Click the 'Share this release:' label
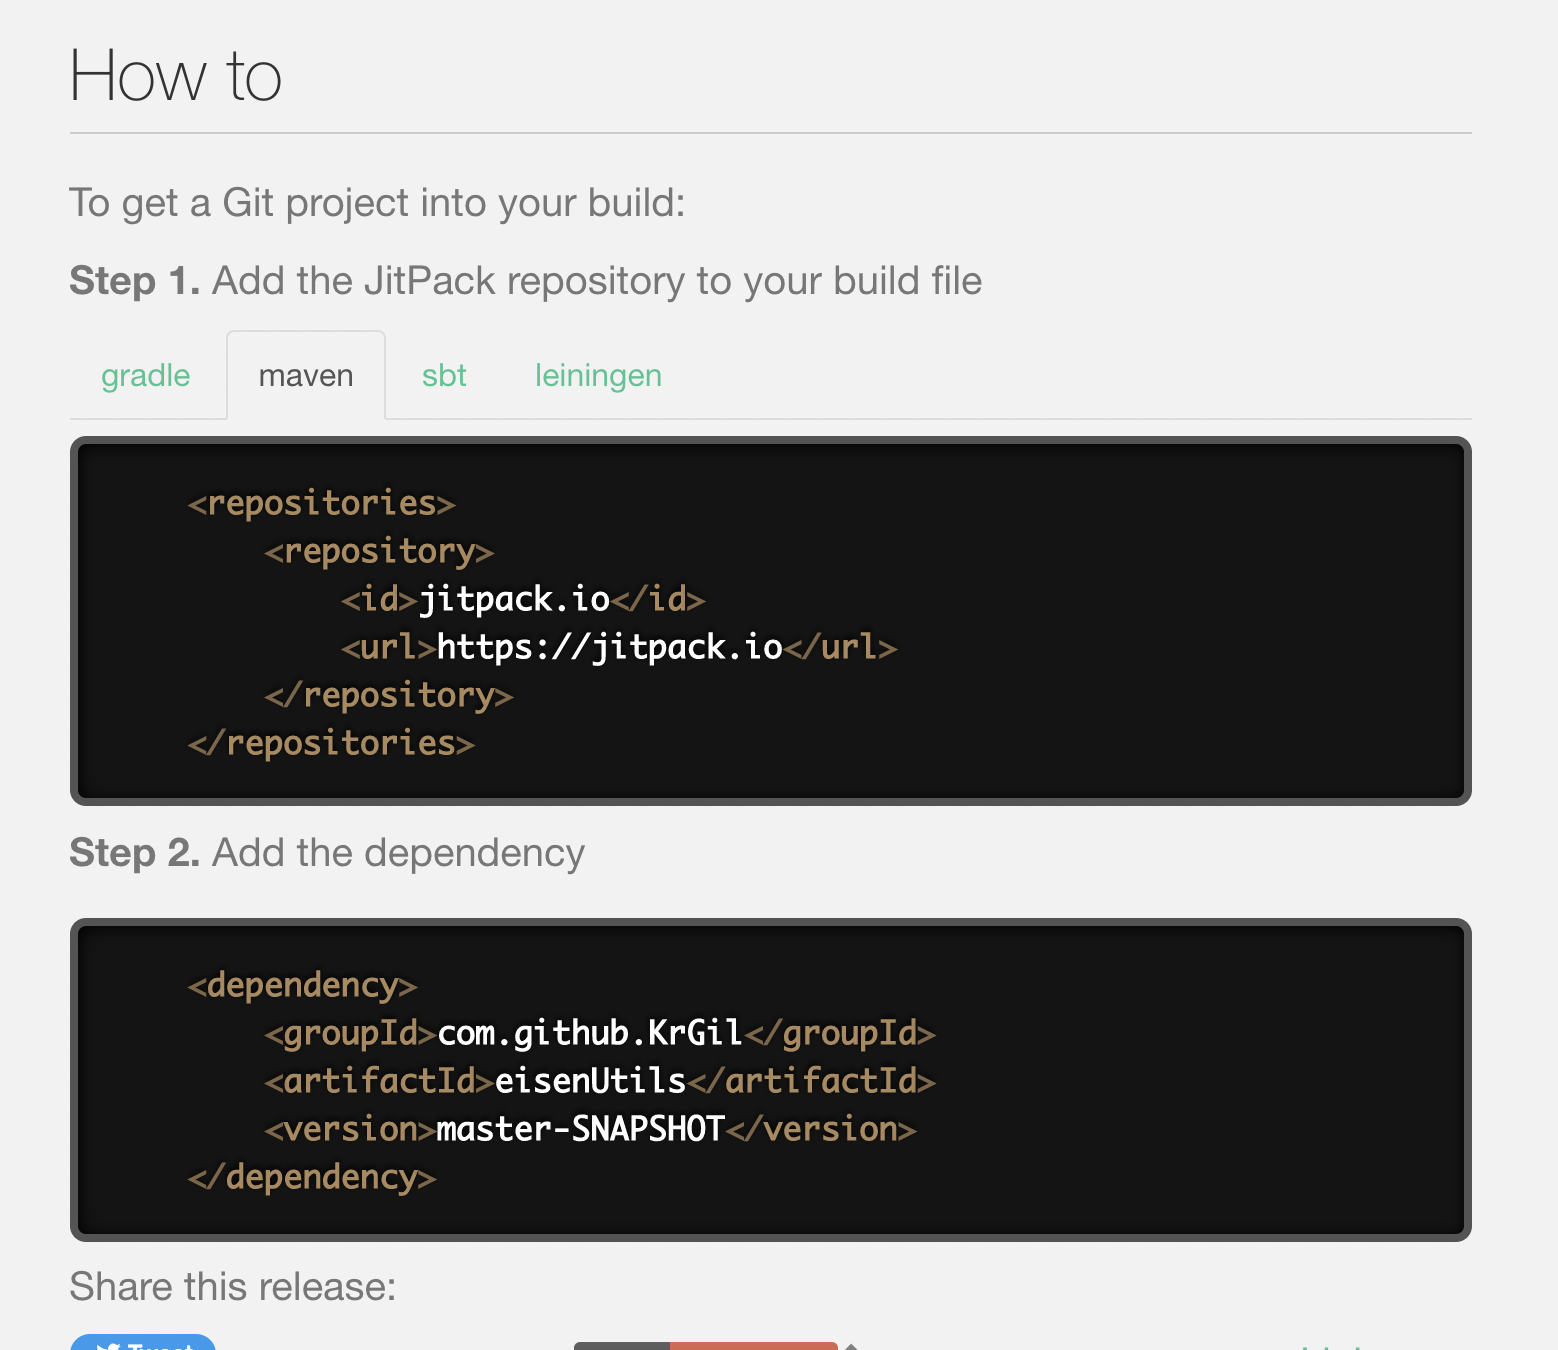 233,1287
